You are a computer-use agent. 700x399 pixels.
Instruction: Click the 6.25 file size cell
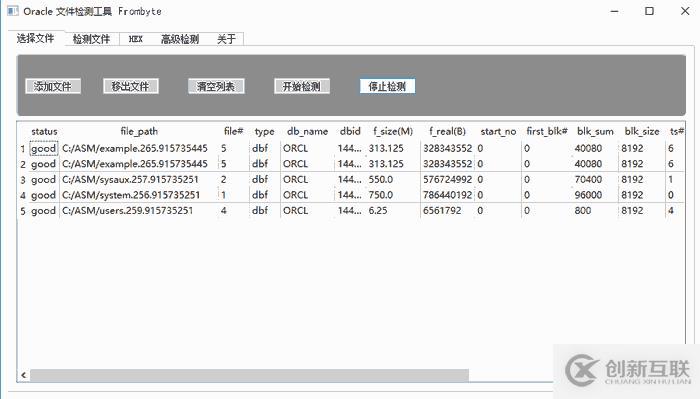(x=378, y=211)
